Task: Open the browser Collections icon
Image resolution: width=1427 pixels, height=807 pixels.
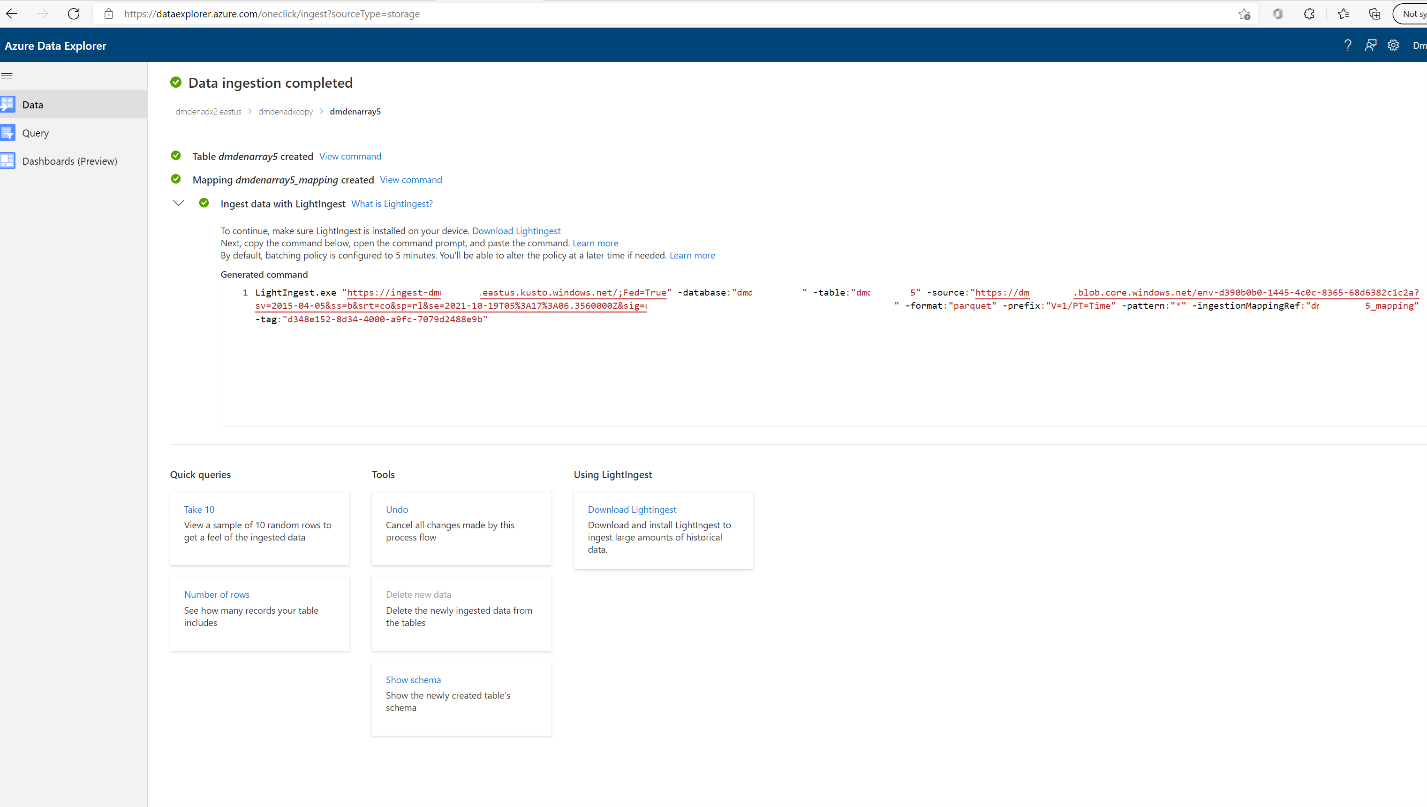Action: coord(1375,14)
